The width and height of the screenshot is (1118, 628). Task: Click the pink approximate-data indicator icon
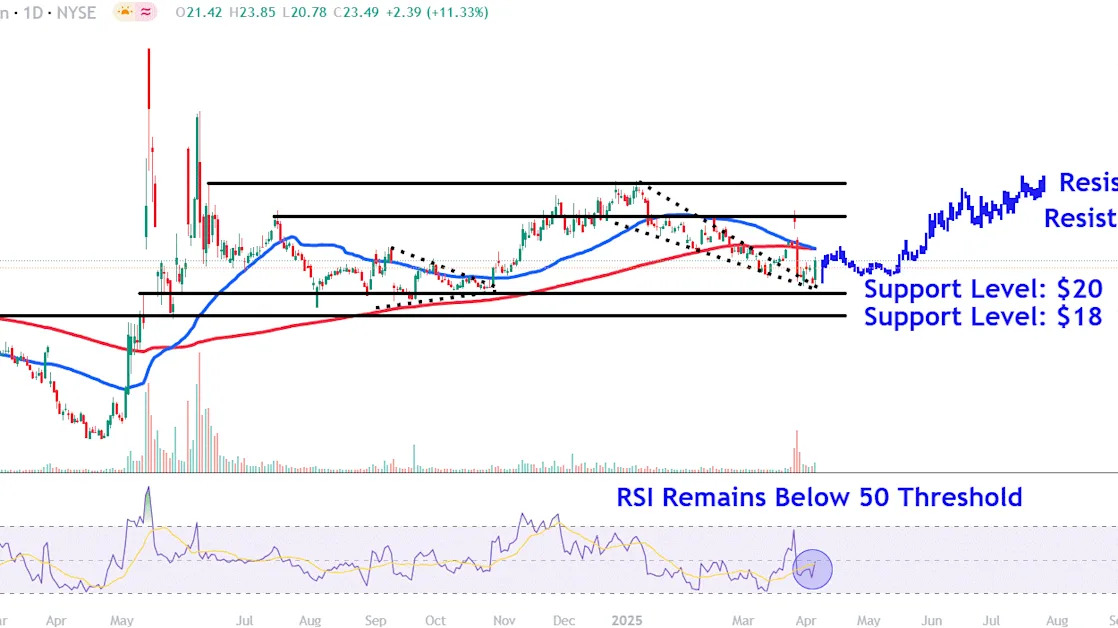point(146,12)
